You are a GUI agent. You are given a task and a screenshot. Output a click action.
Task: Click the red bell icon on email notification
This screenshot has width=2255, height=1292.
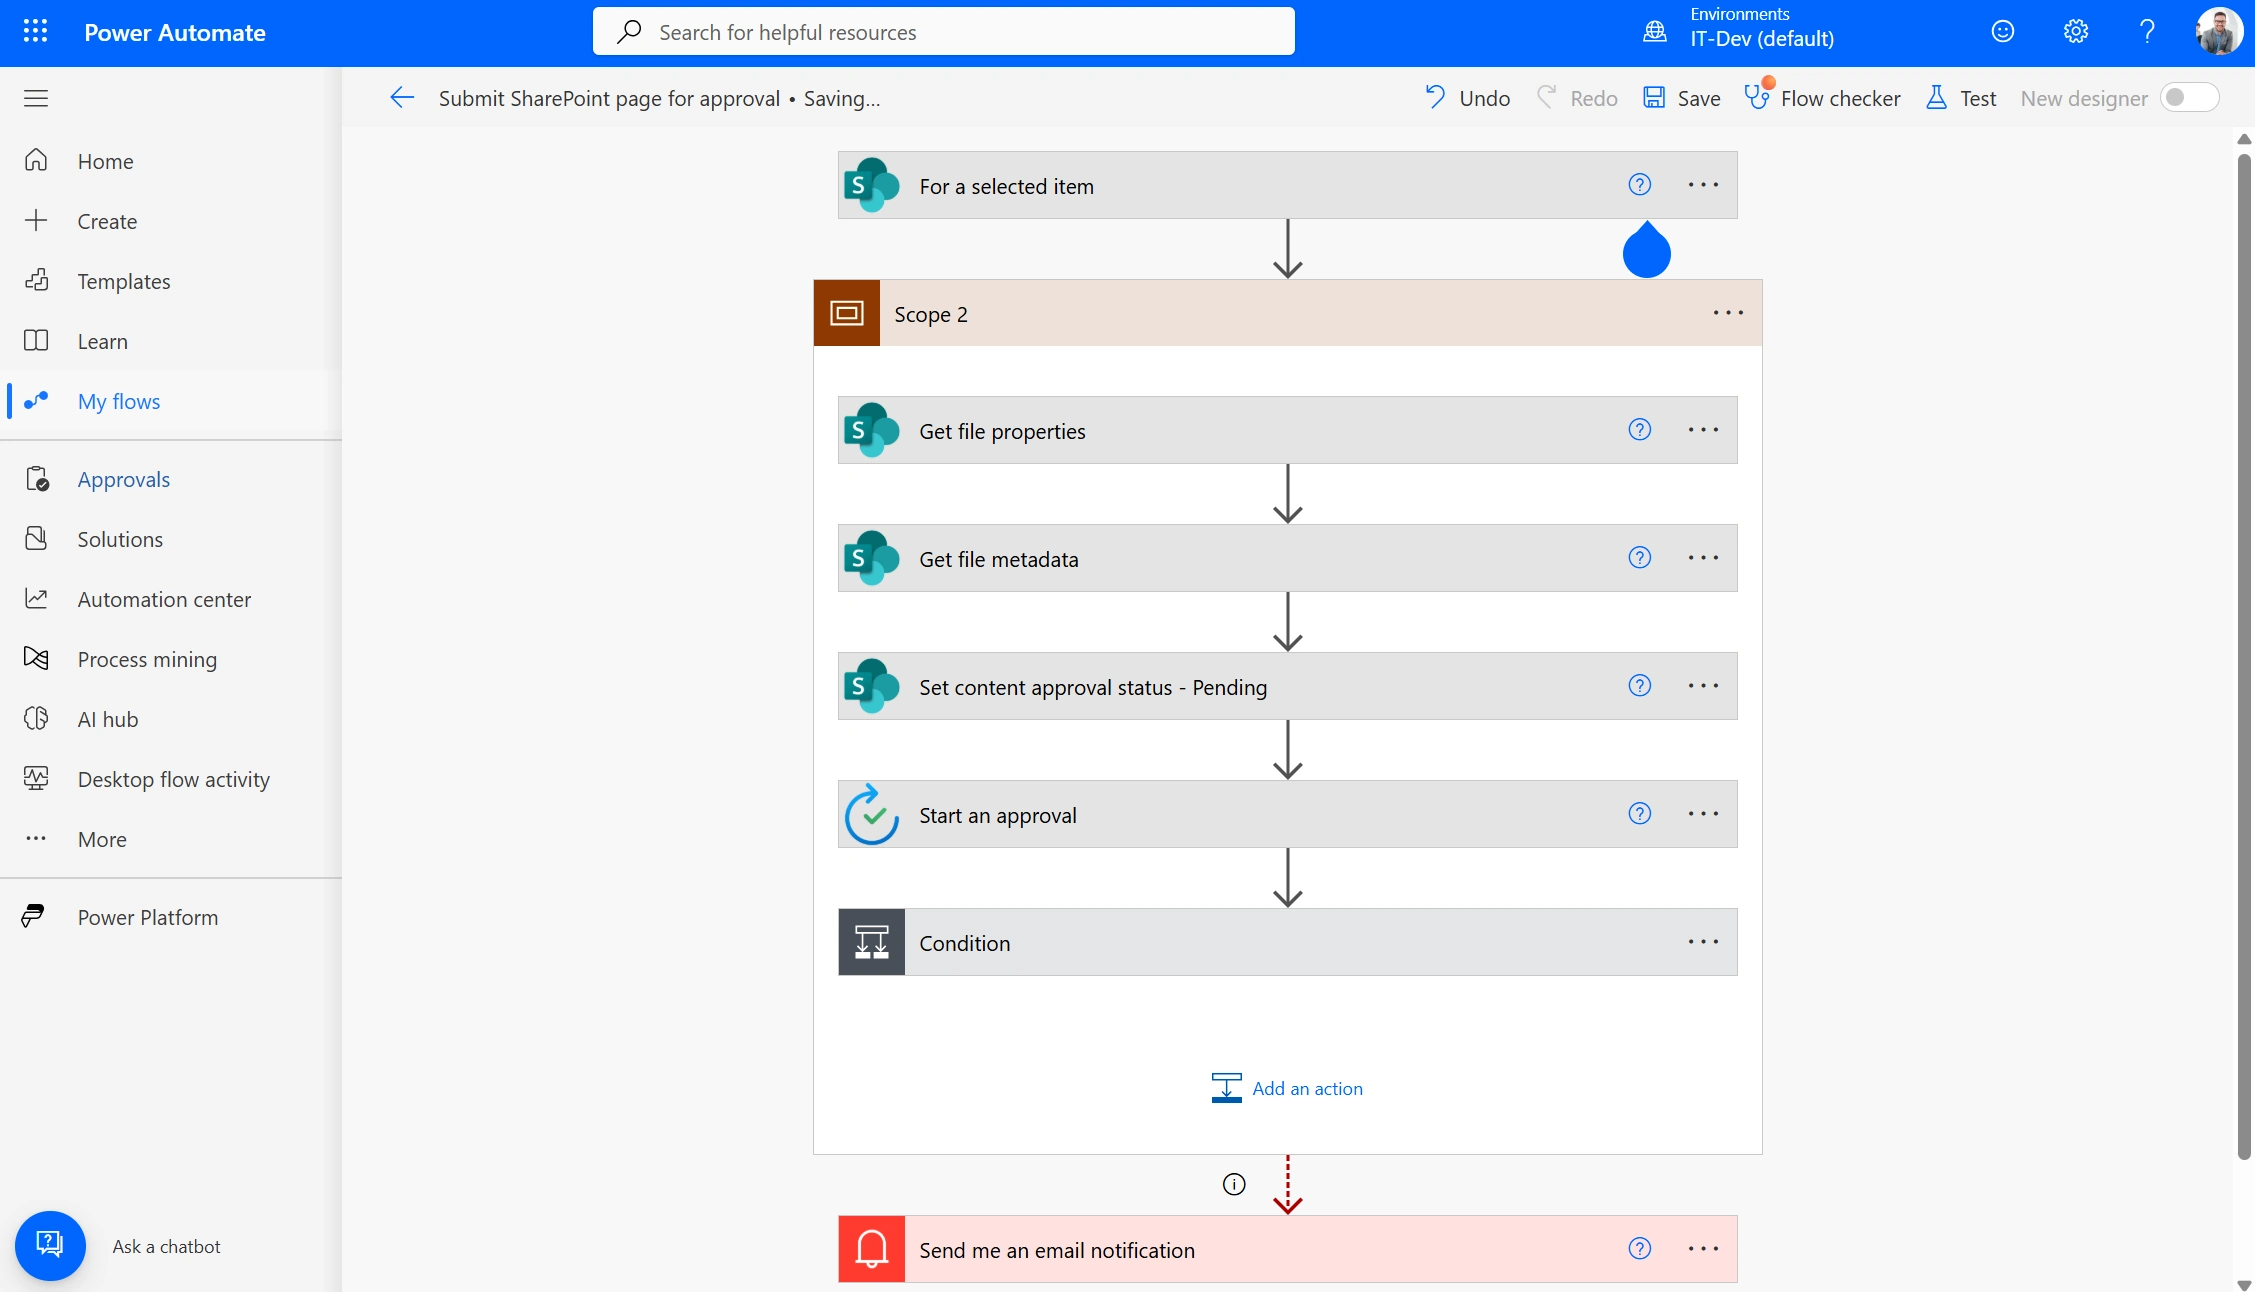(870, 1249)
